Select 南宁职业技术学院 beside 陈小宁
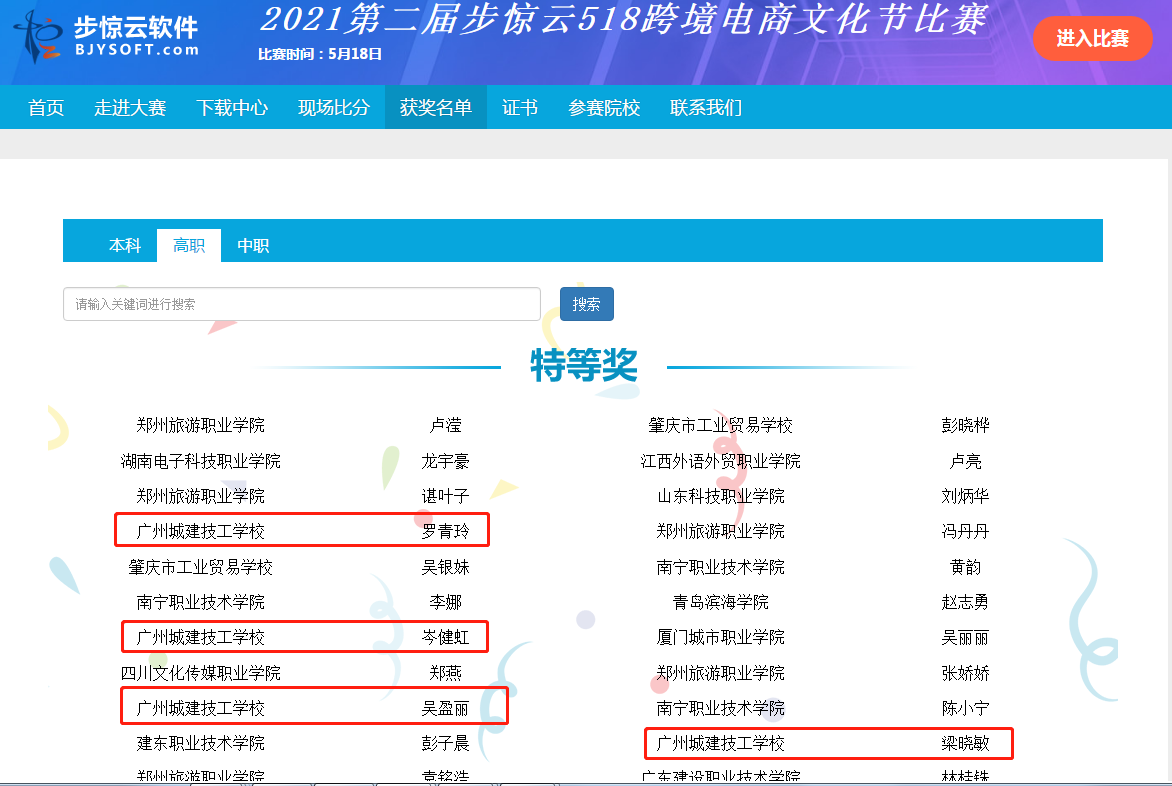The width and height of the screenshot is (1172, 786). point(721,708)
